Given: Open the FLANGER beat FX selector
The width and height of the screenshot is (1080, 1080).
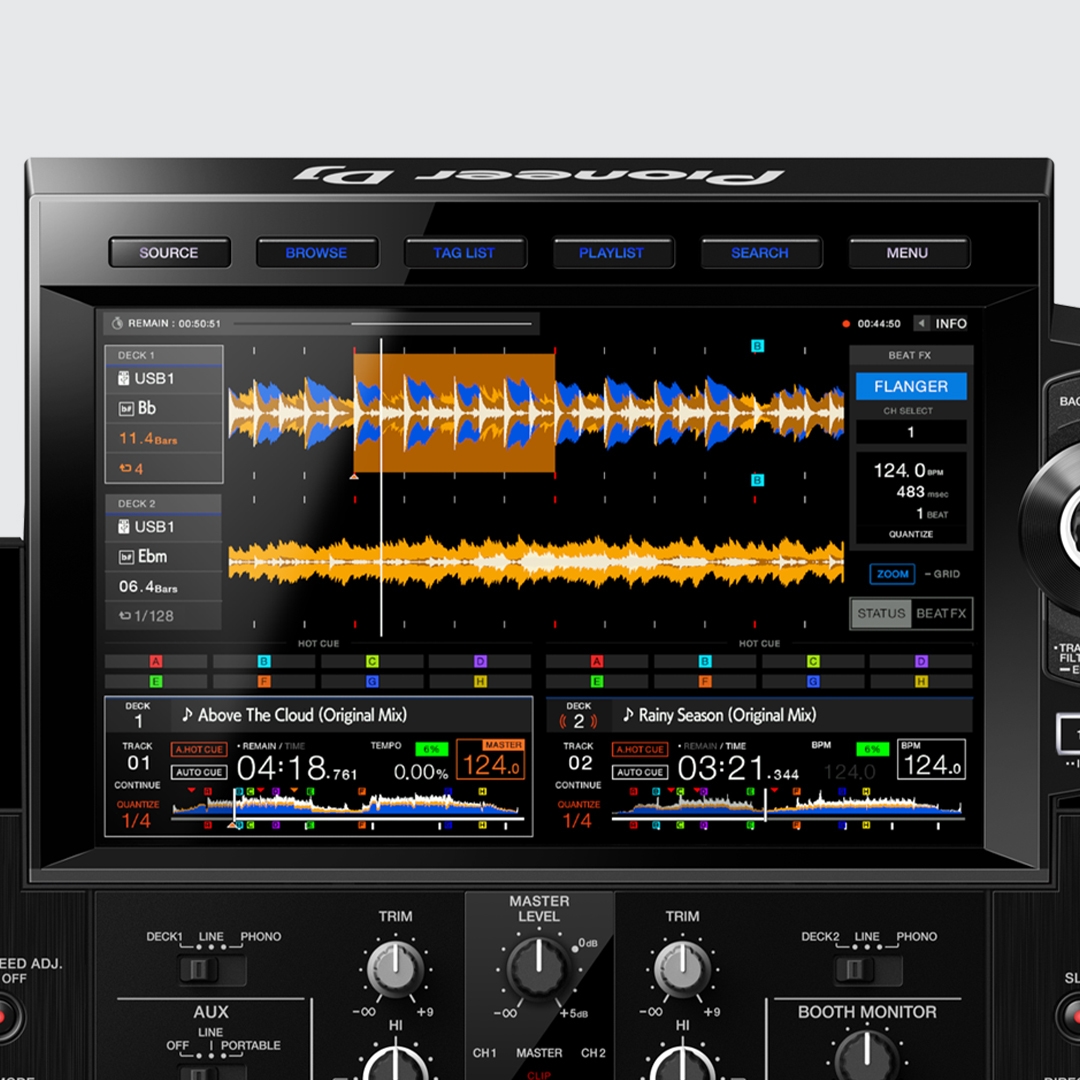Looking at the screenshot, I should (x=910, y=386).
